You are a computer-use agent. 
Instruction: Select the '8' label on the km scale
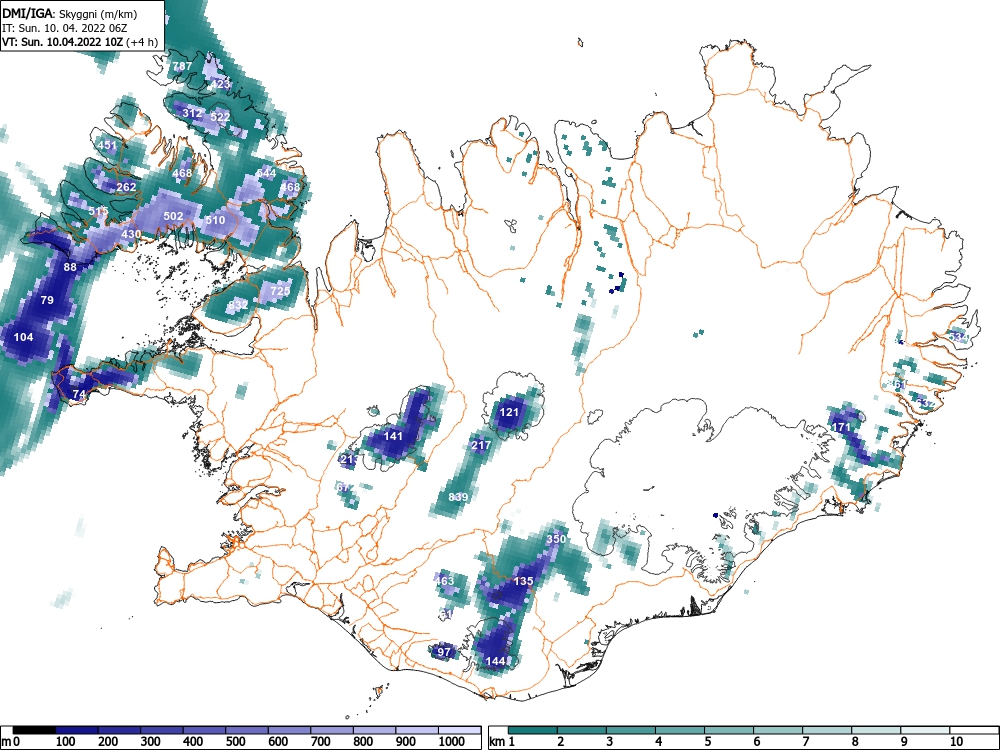coord(855,741)
